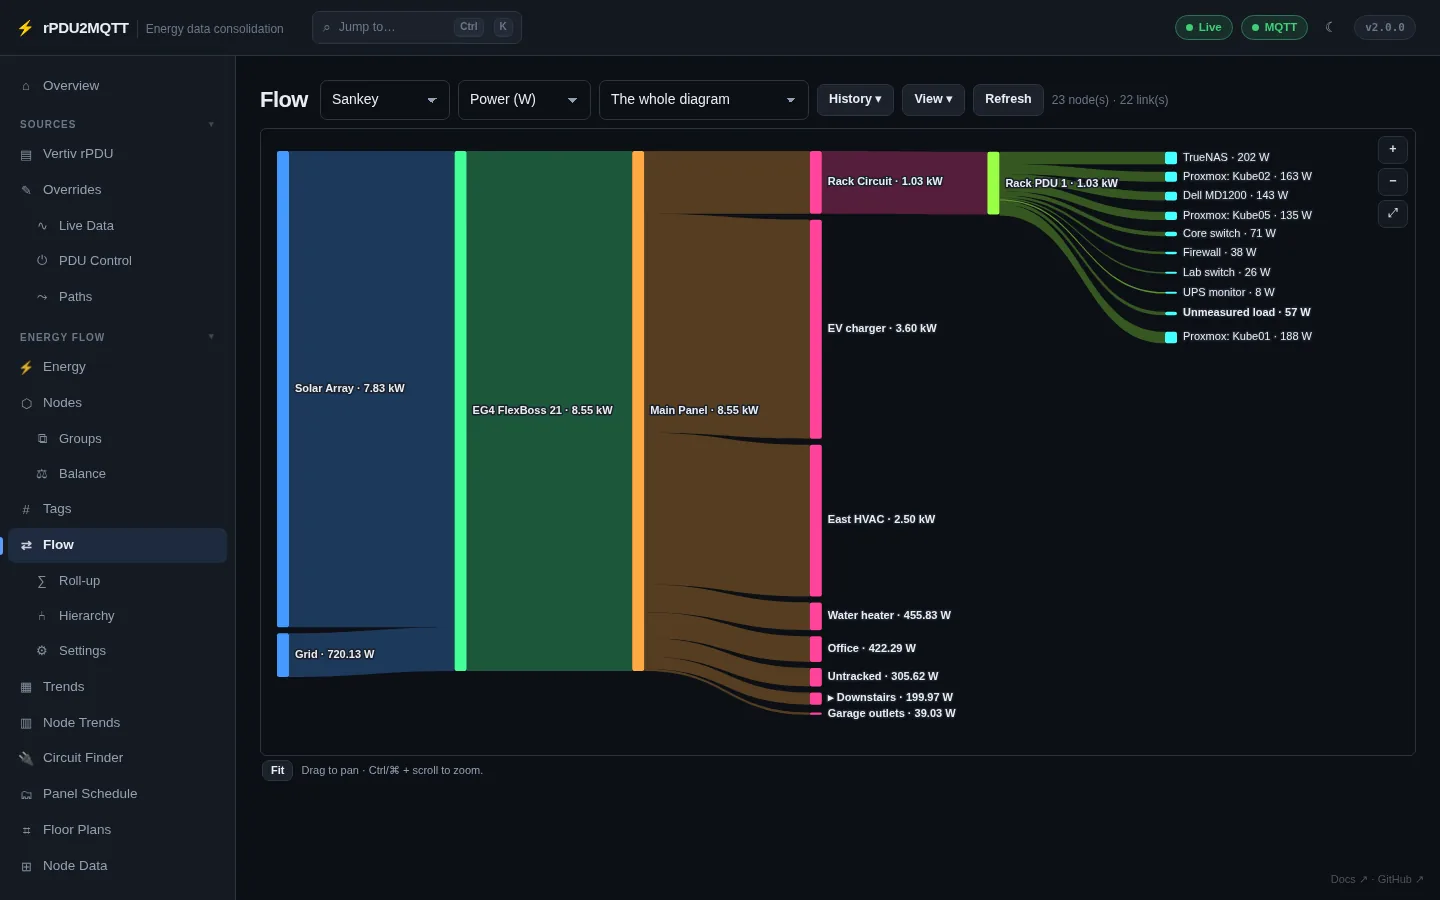Open the Overview page
The height and width of the screenshot is (900, 1440).
(118, 86)
